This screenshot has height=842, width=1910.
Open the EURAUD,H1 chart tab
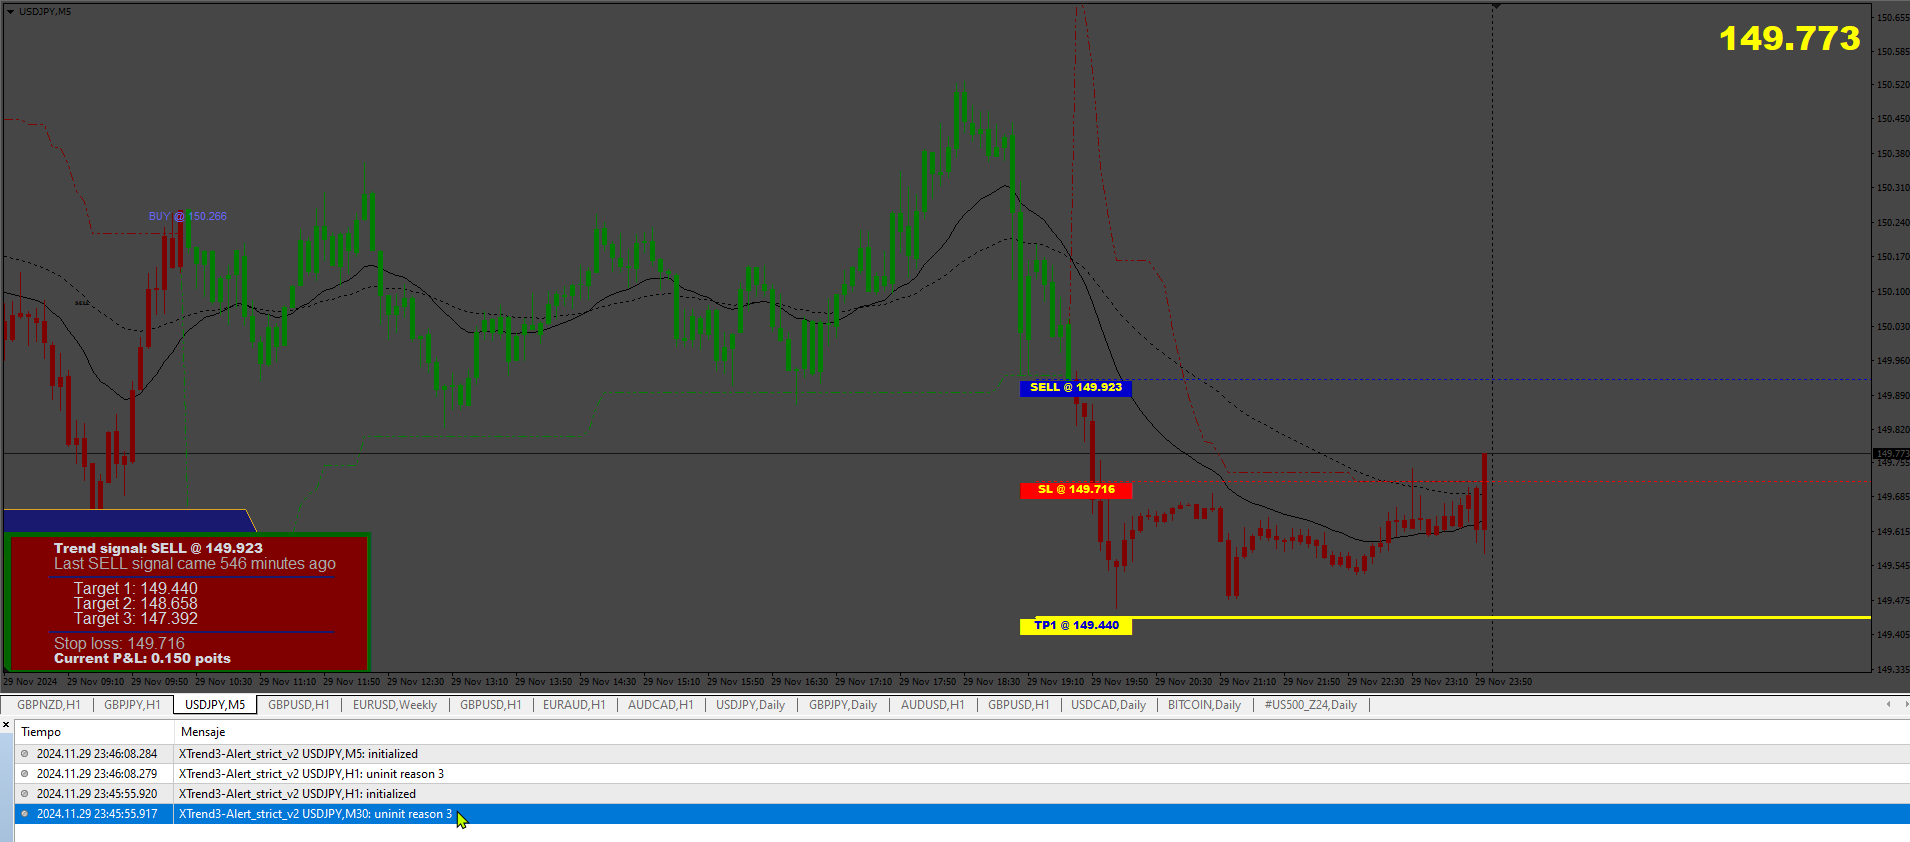point(574,705)
